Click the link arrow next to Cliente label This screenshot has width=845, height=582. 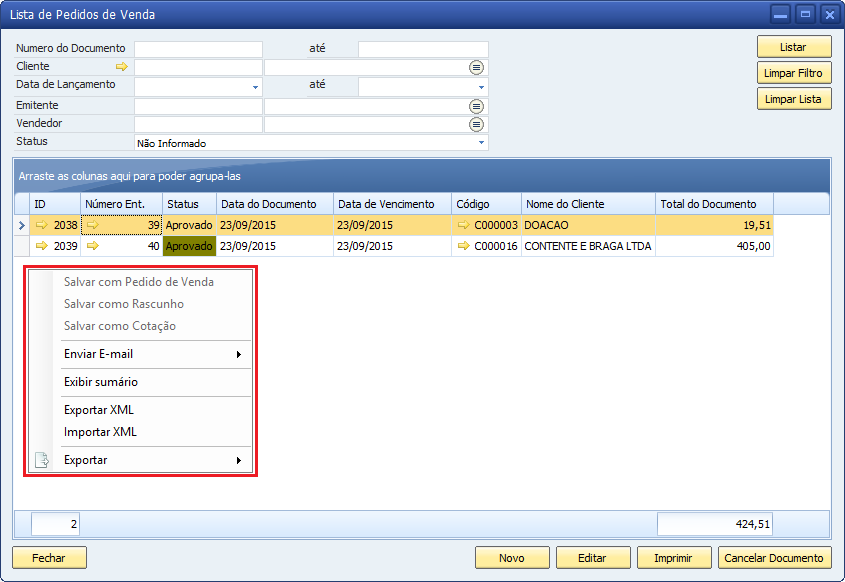(x=122, y=67)
